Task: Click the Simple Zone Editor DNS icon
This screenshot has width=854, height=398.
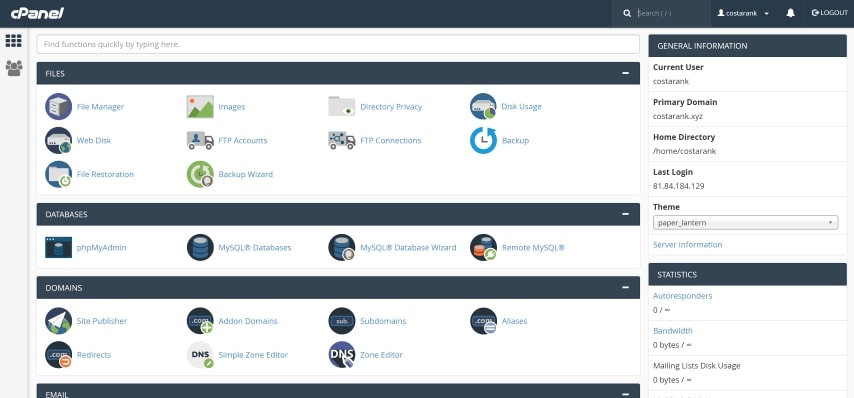Action: [x=200, y=354]
